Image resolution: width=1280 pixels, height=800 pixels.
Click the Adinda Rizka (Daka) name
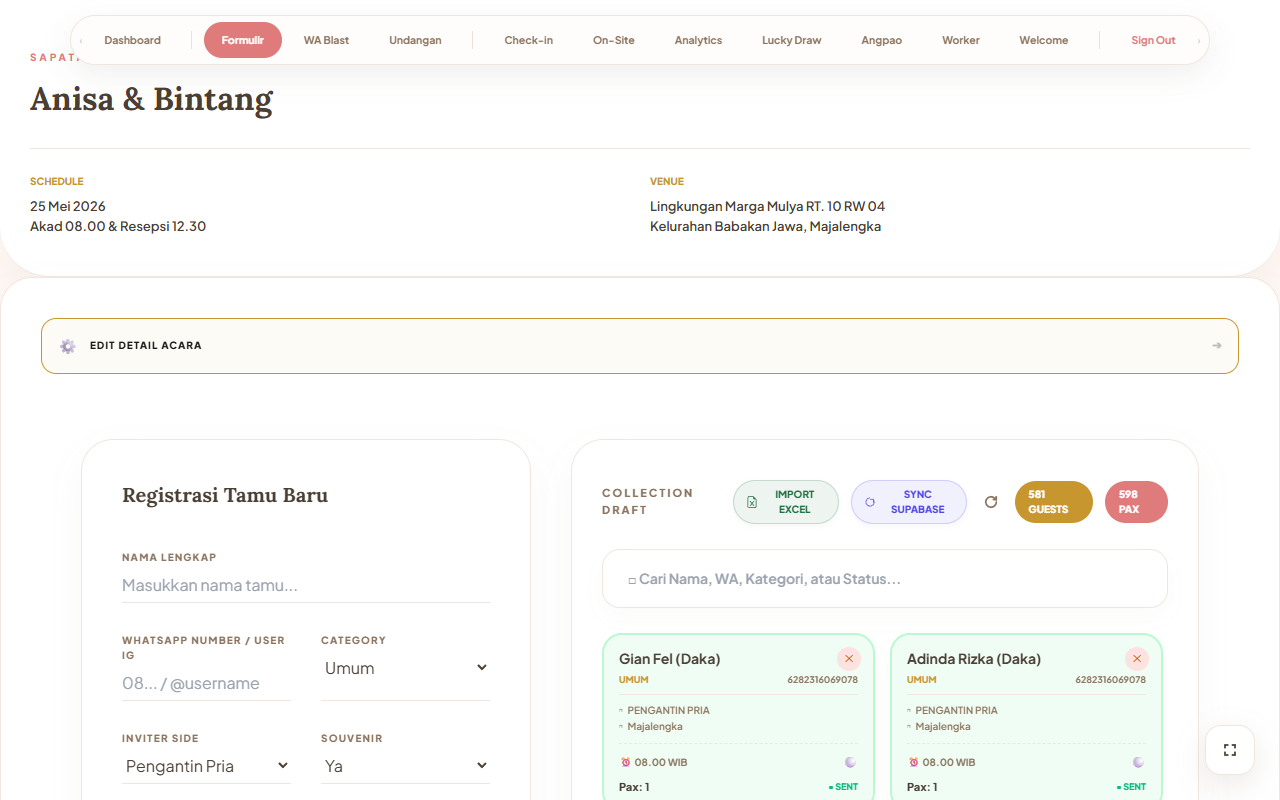click(974, 659)
